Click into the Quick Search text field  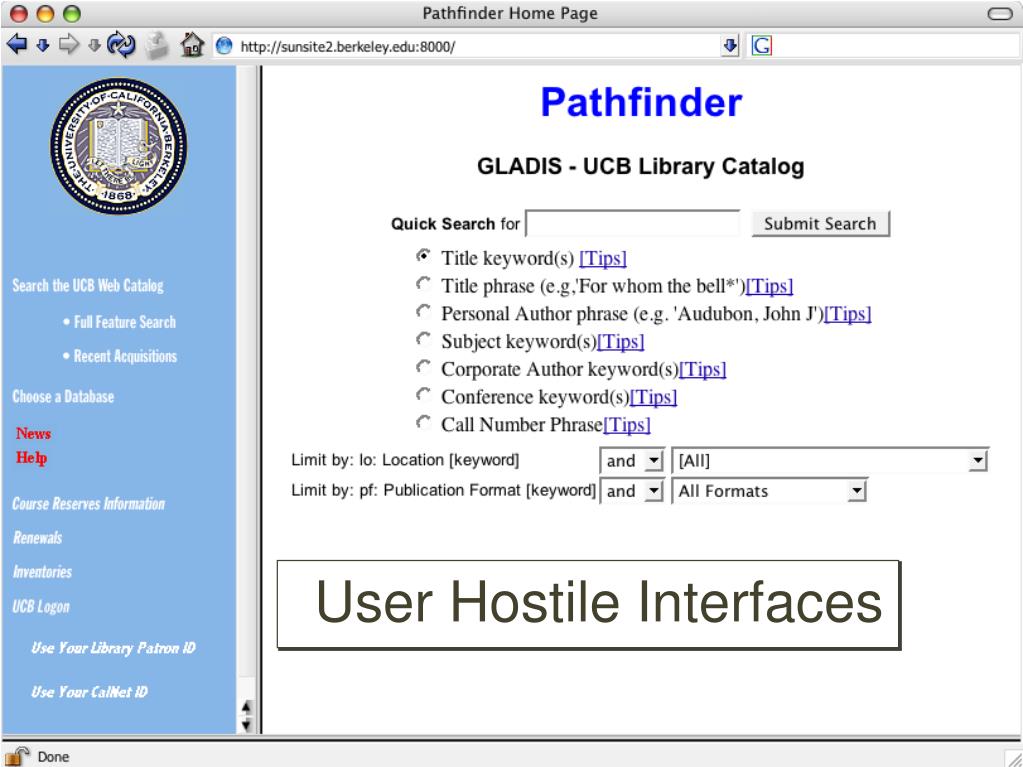(633, 223)
